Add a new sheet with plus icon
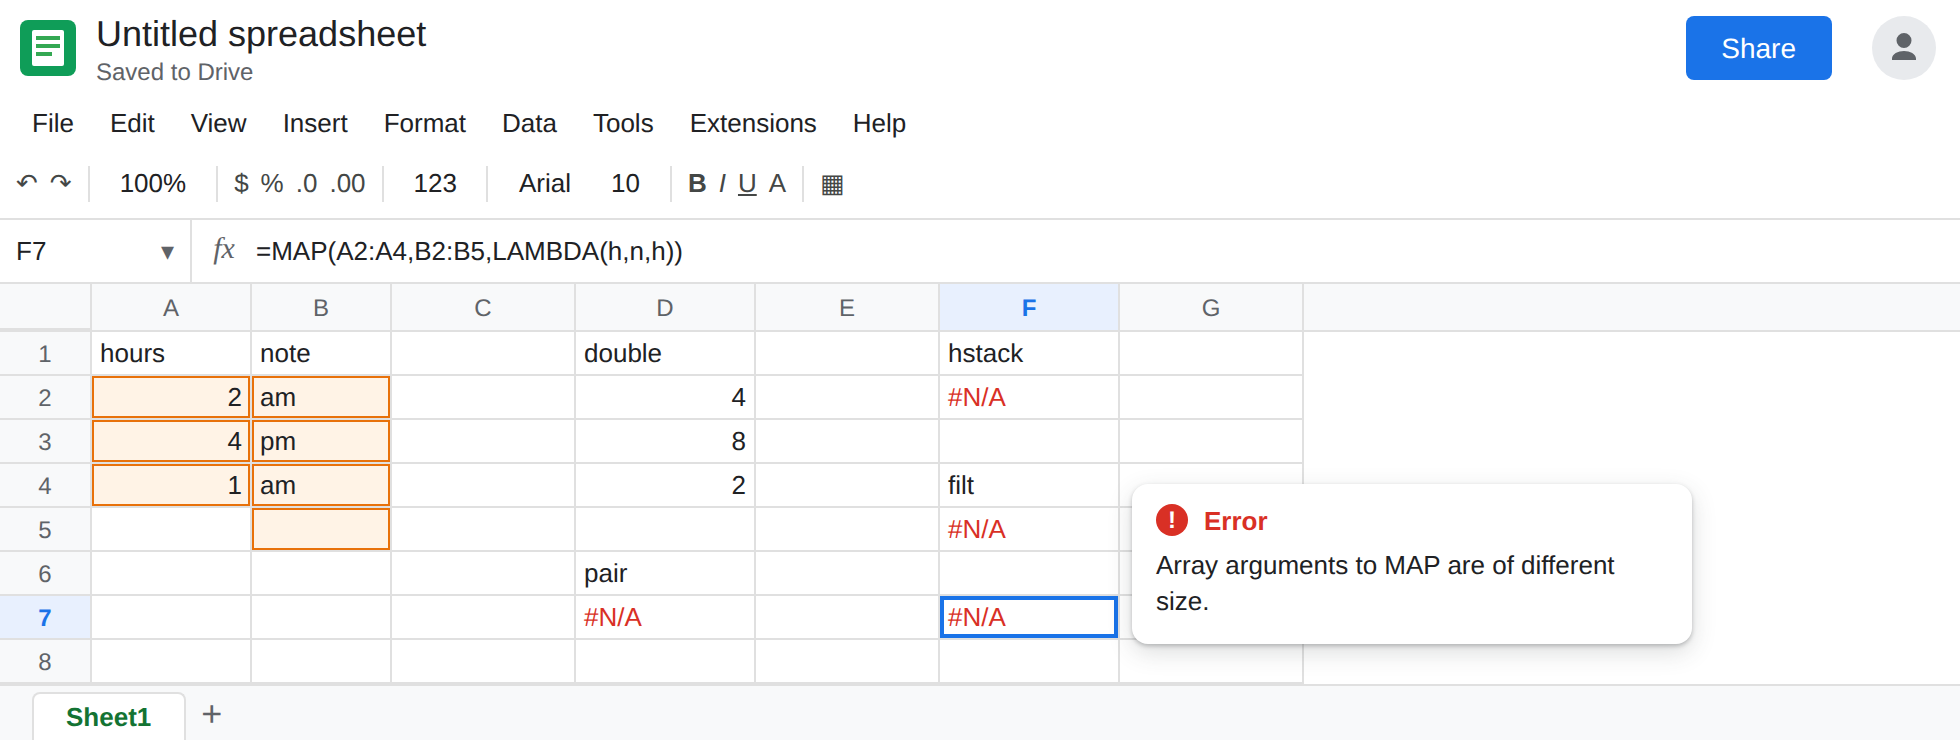Viewport: 1960px width, 740px height. [x=212, y=714]
